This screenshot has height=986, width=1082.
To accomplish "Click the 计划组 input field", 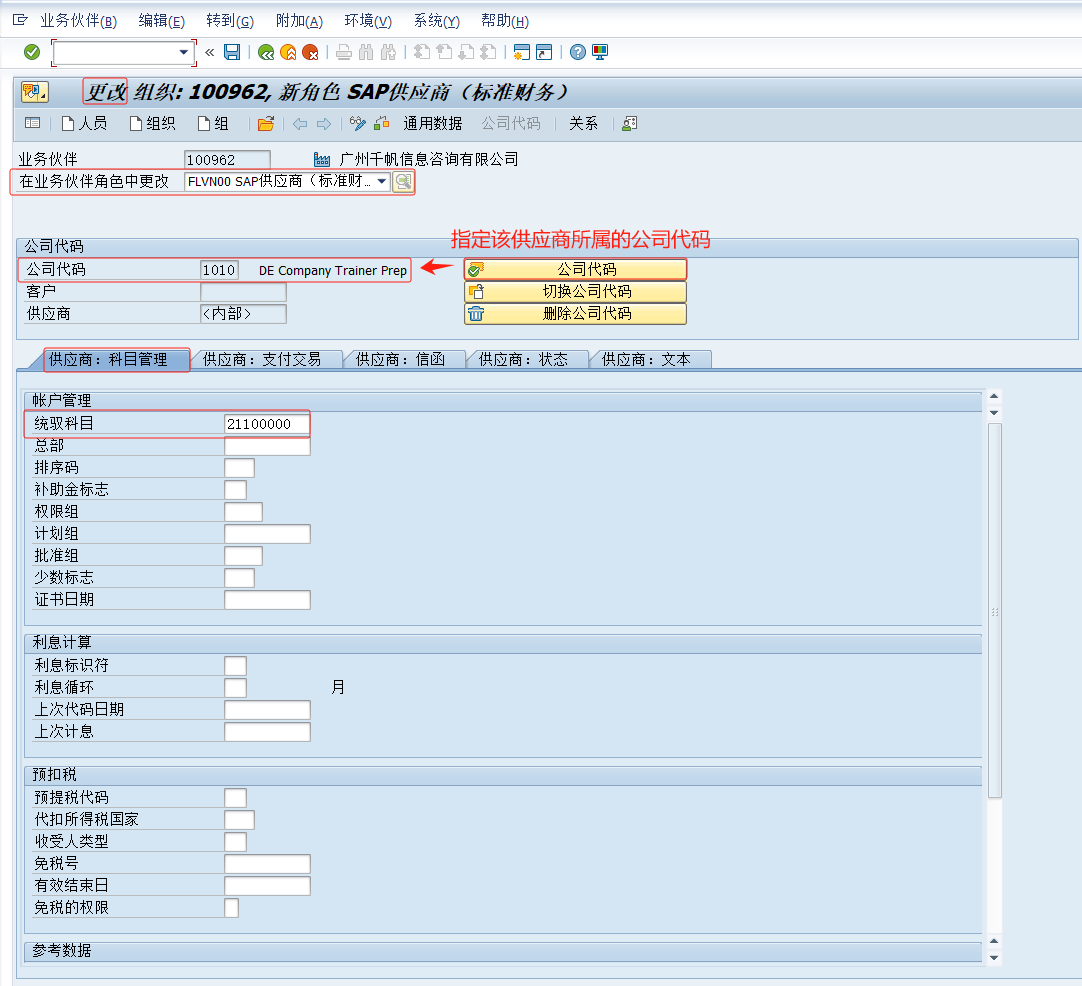I will [267, 534].
